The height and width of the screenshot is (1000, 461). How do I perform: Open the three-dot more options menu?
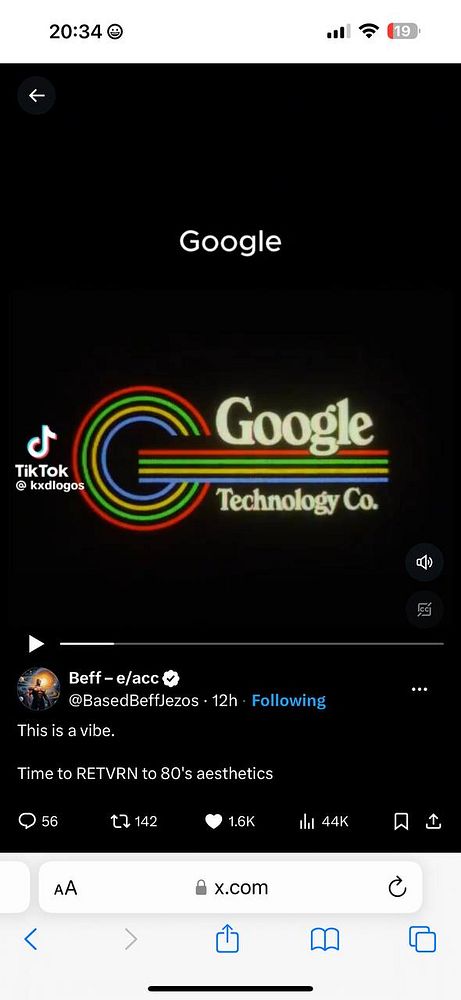pos(420,689)
